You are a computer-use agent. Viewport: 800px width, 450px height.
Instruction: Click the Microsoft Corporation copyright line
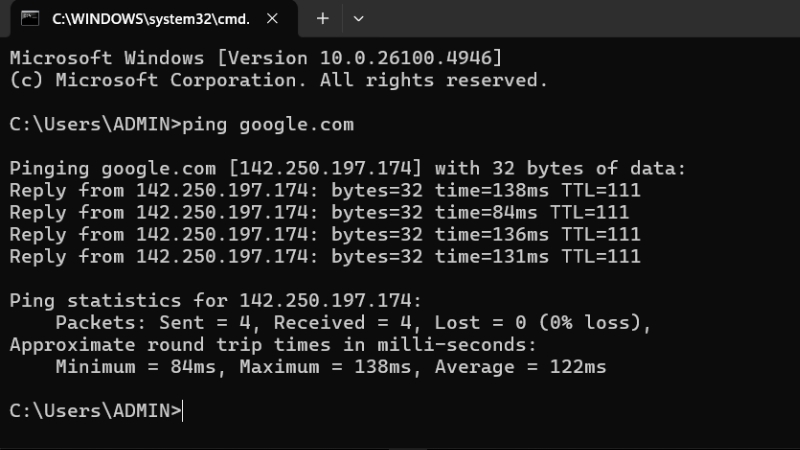279,80
